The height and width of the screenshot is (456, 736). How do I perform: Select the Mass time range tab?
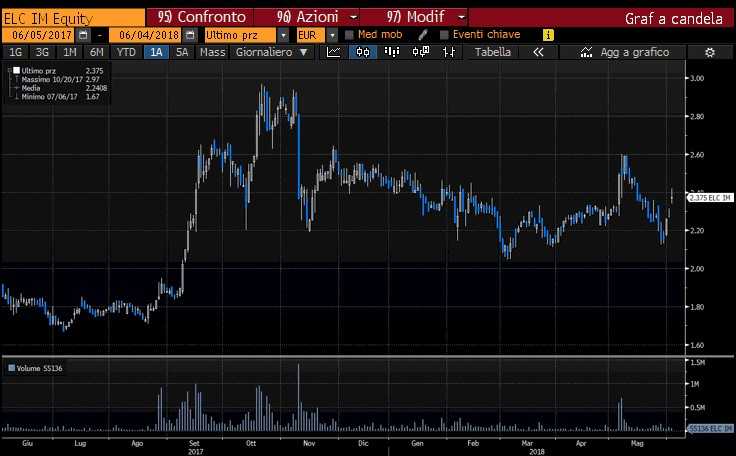pyautogui.click(x=213, y=52)
